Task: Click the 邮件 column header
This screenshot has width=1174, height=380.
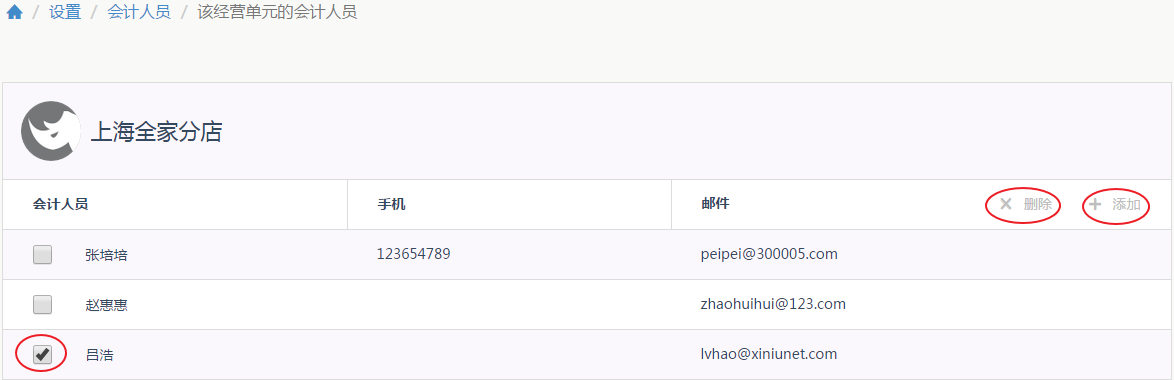Action: pyautogui.click(x=715, y=204)
